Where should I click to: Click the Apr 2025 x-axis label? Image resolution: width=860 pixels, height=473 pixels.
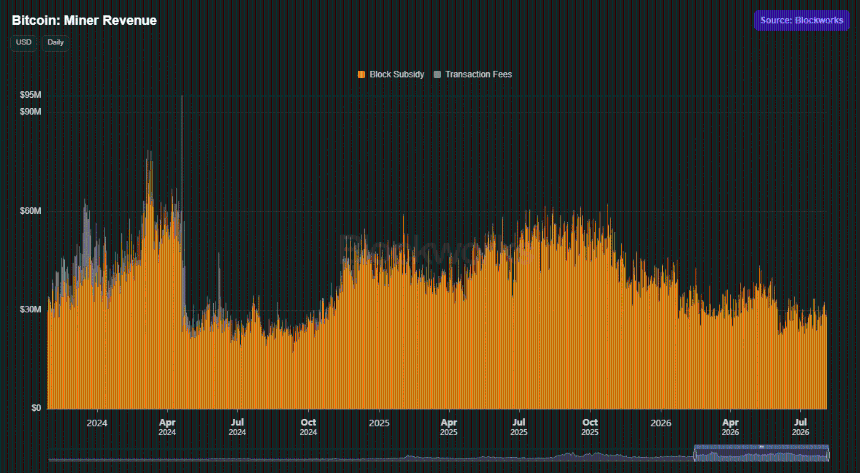pyautogui.click(x=449, y=427)
